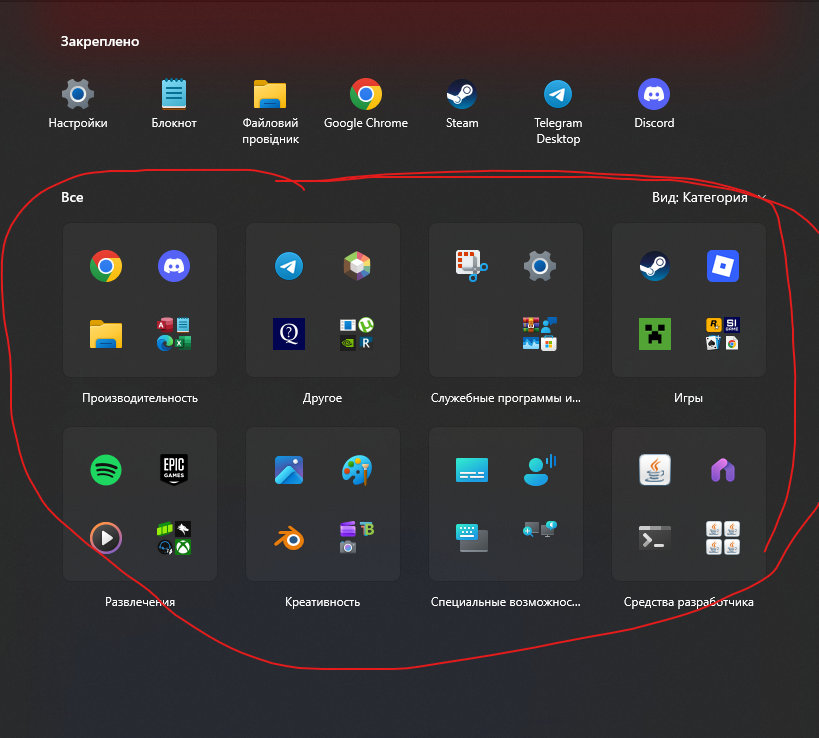Click the Игры category label
This screenshot has height=738, width=819.
[x=688, y=398]
